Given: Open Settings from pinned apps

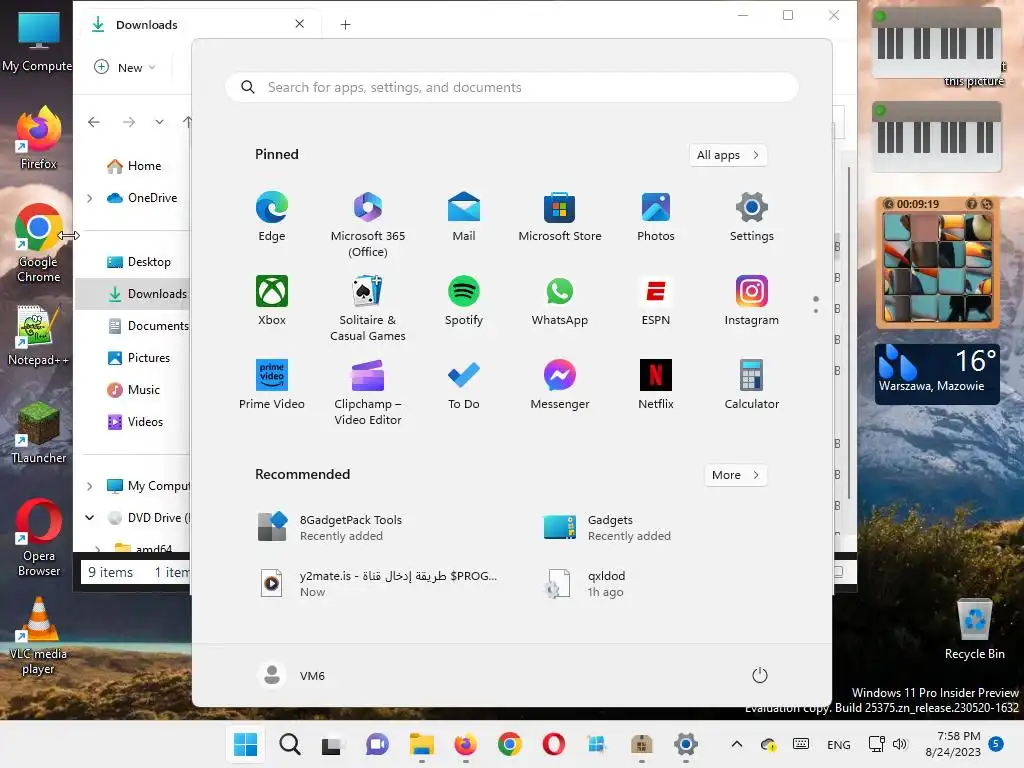Looking at the screenshot, I should coord(752,217).
